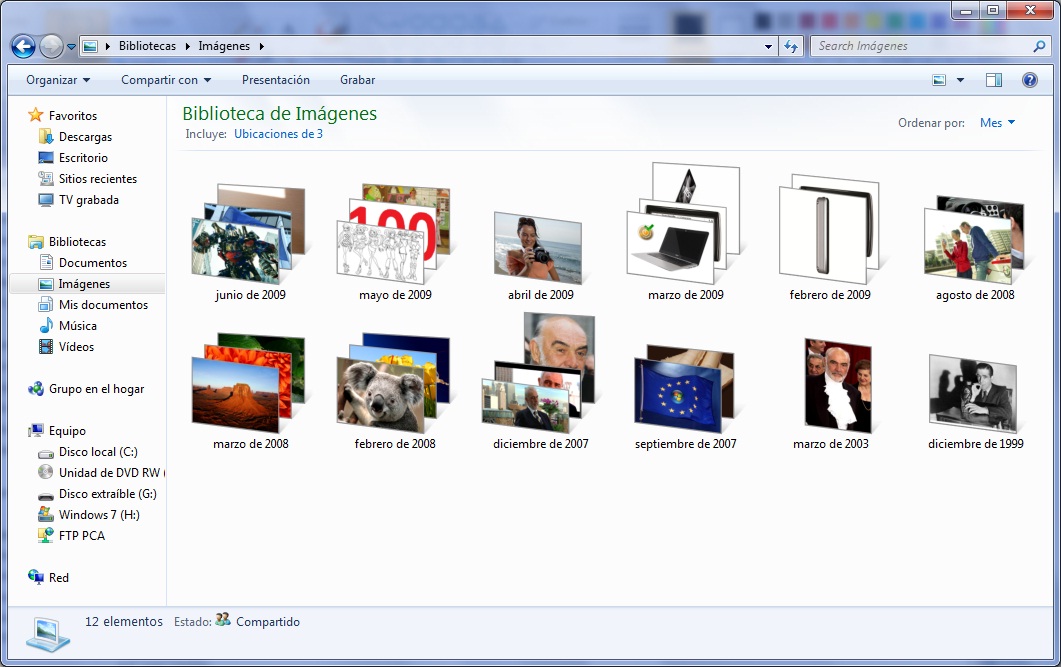Viewport: 1061px width, 667px height.
Task: Click Grabar in the toolbar
Action: point(357,80)
